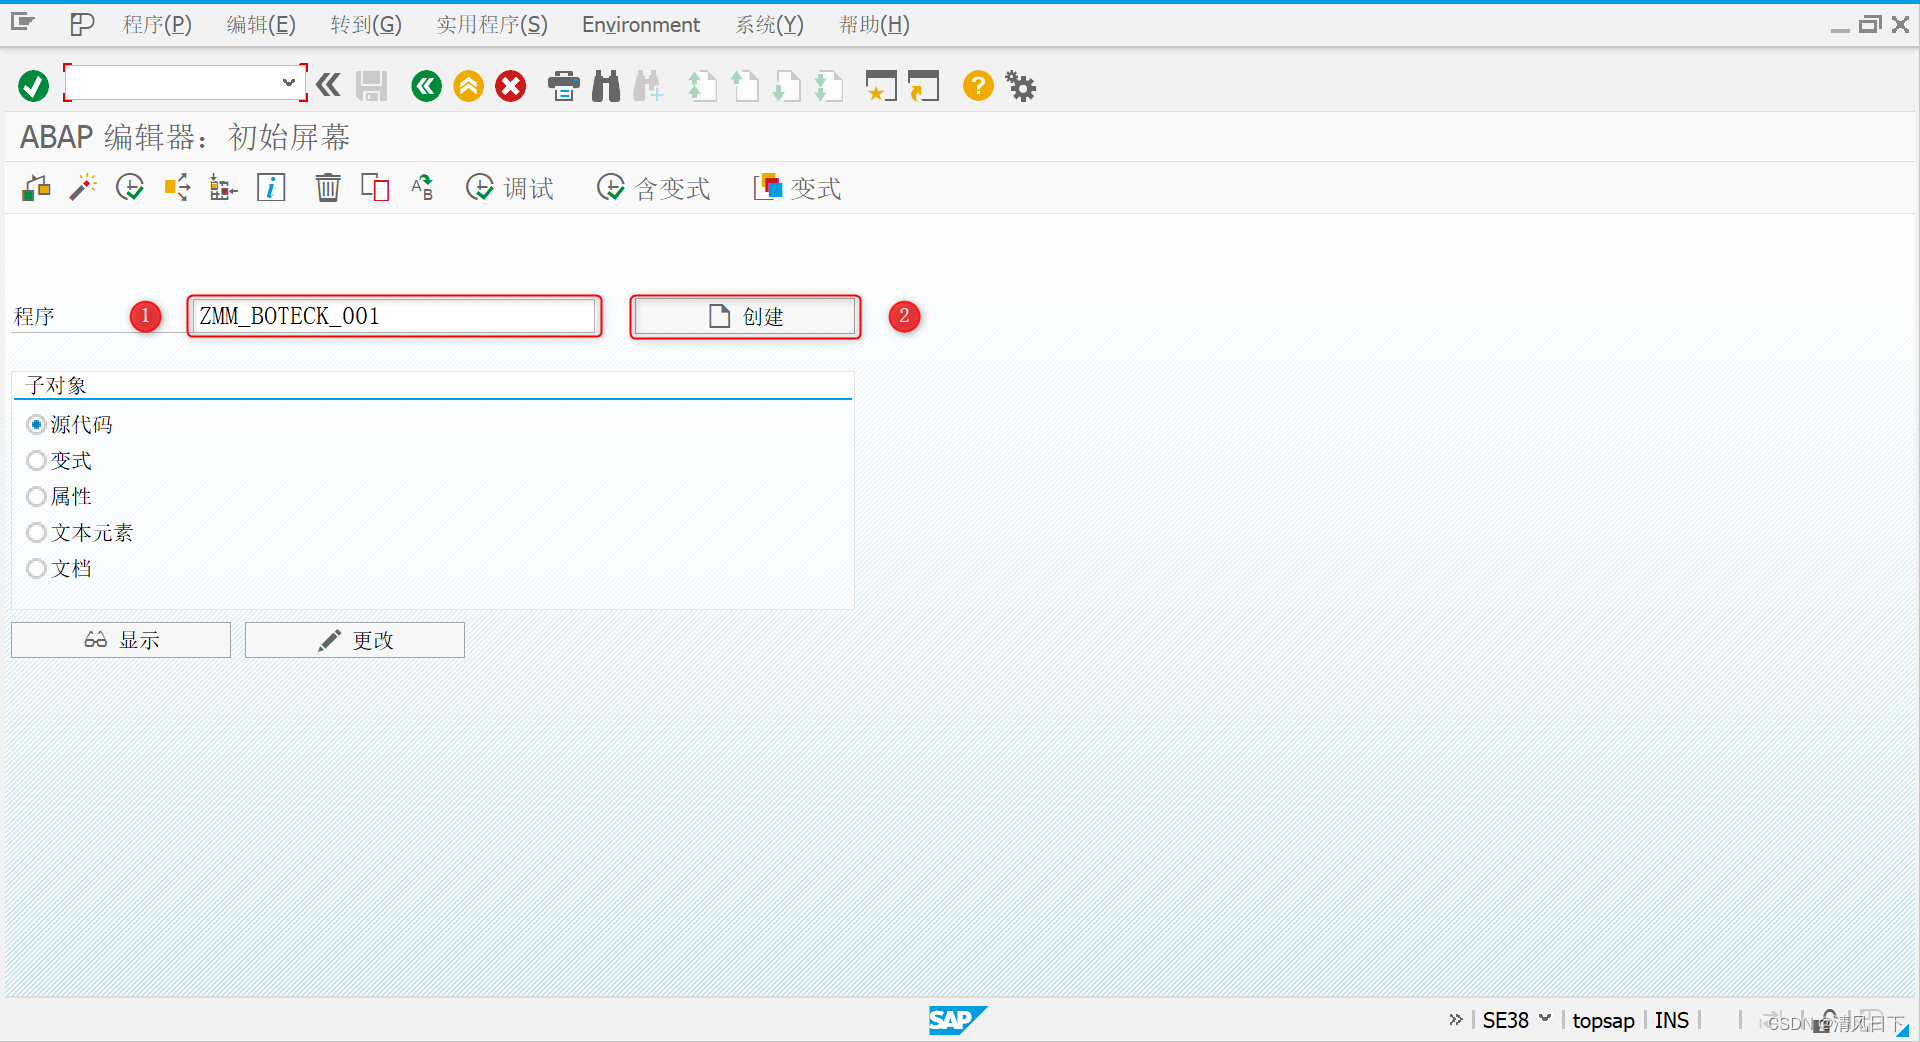Click the 变式 (variants) icon
This screenshot has height=1042, width=1920.
(796, 188)
